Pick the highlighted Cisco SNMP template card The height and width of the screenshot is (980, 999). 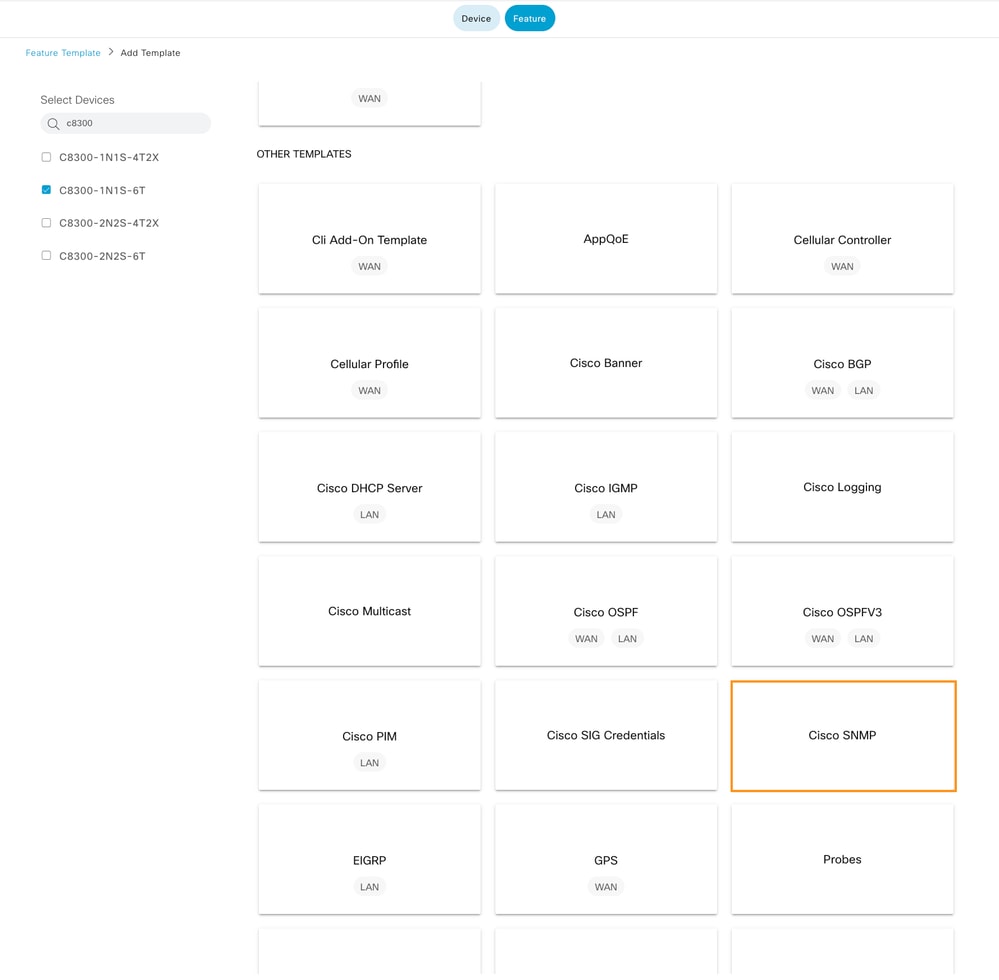tap(844, 736)
